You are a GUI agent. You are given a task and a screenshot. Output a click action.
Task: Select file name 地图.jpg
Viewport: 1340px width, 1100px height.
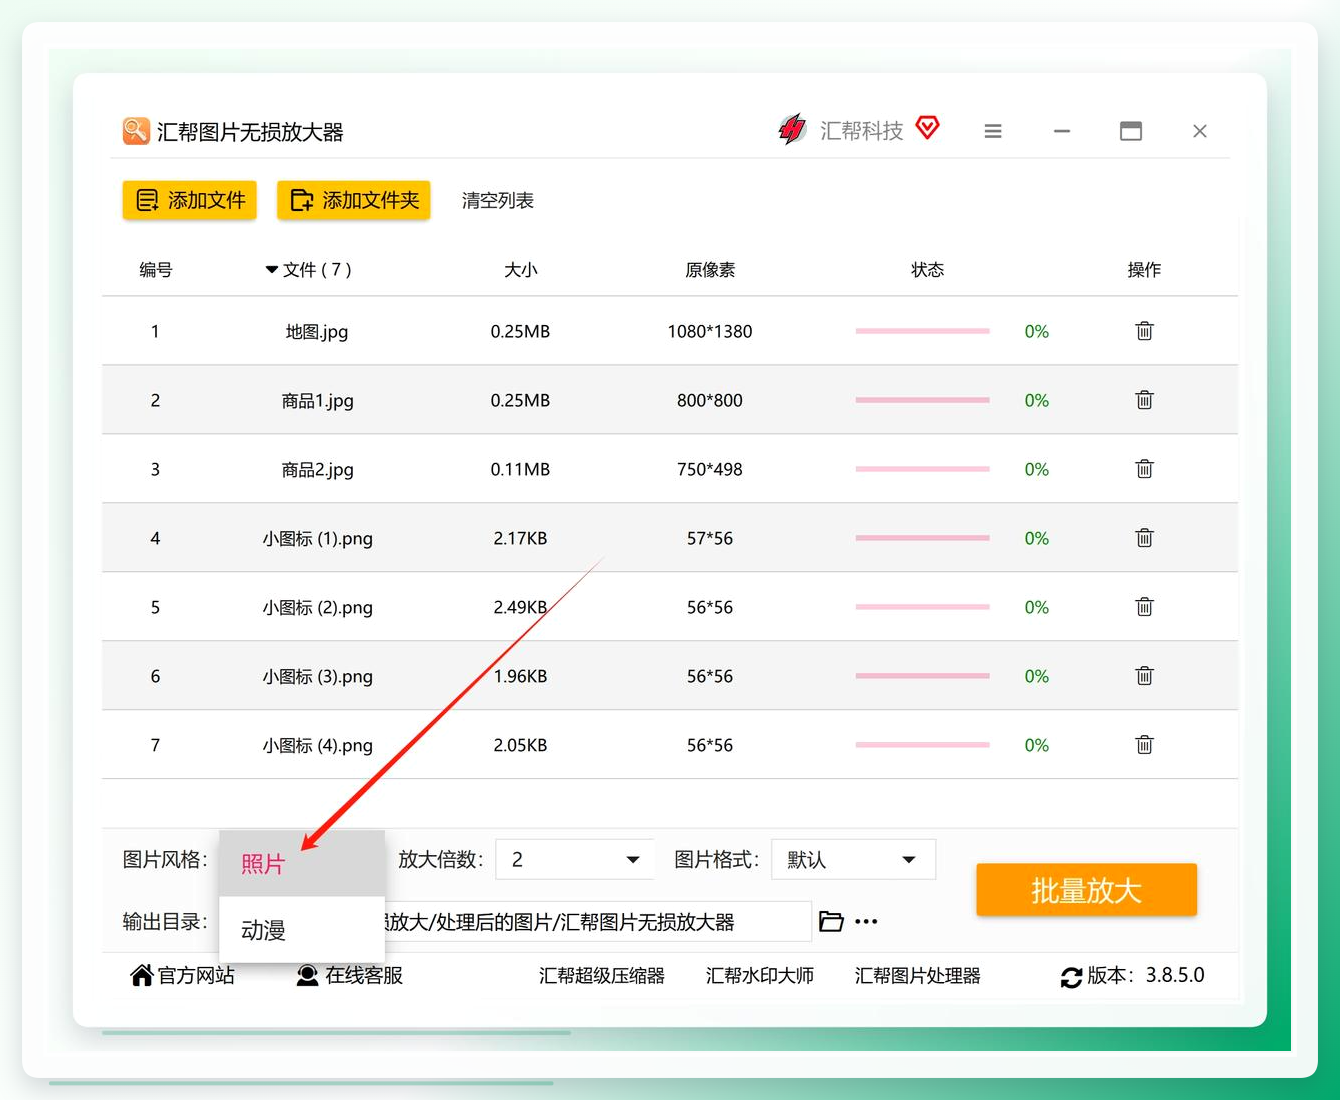(x=317, y=332)
